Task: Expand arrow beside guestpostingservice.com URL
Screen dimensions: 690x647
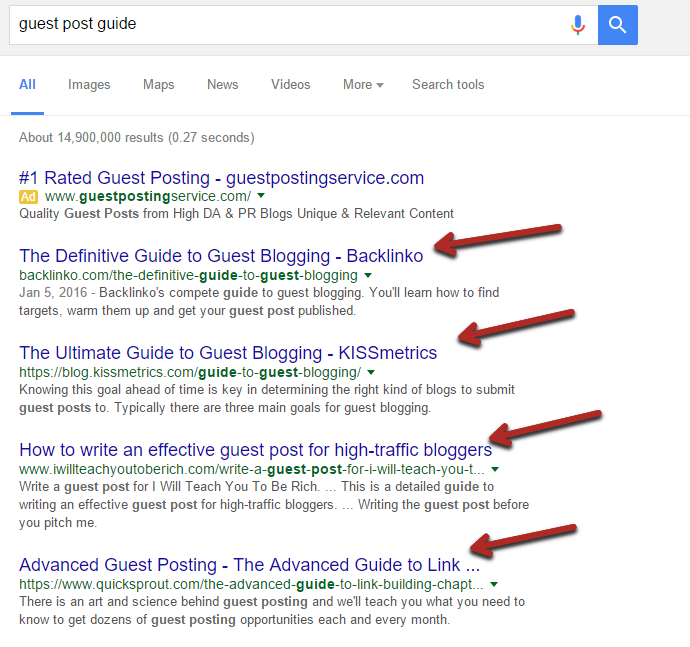Action: (x=261, y=195)
